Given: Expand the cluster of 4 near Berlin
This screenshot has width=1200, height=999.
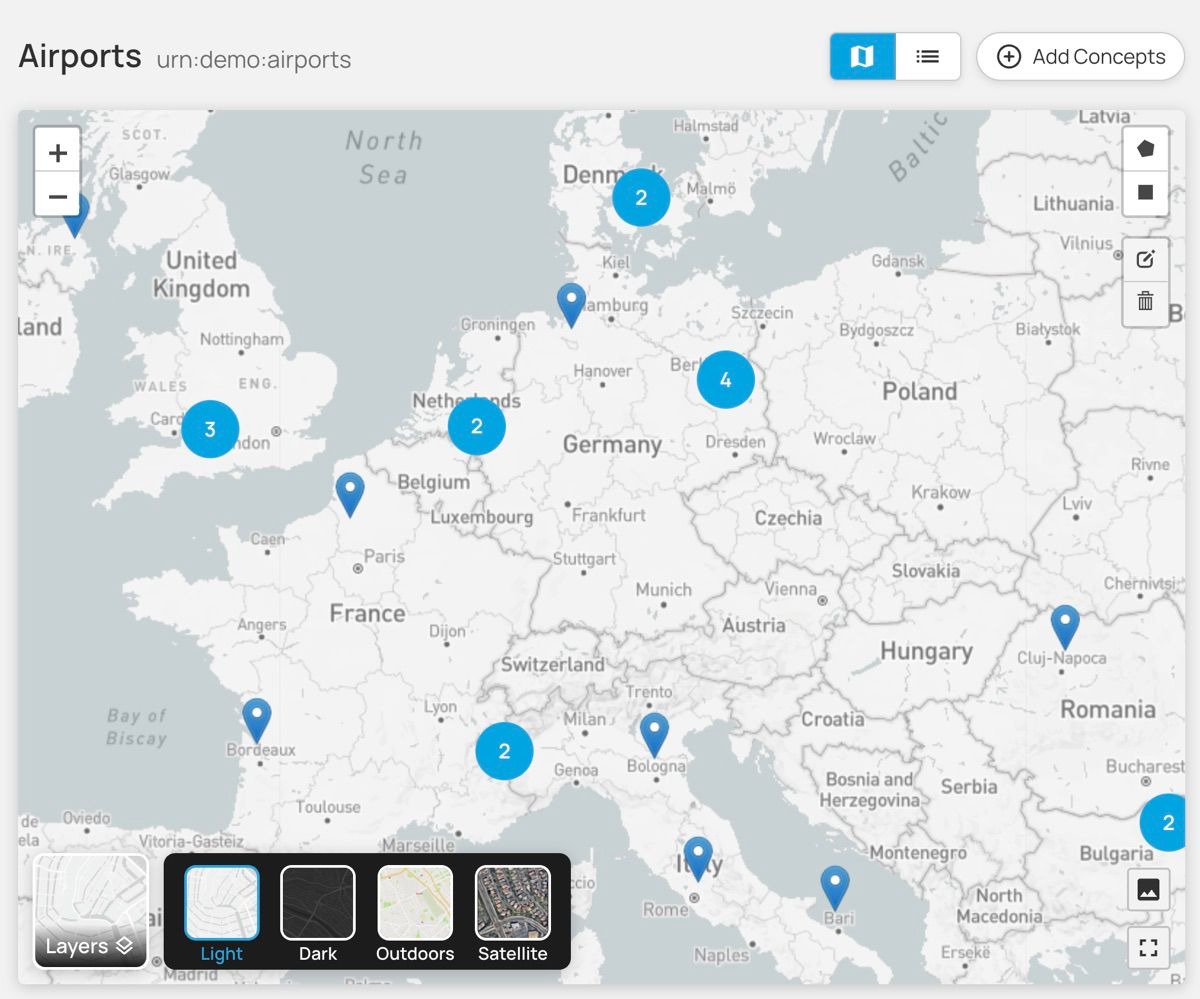Looking at the screenshot, I should [x=725, y=380].
